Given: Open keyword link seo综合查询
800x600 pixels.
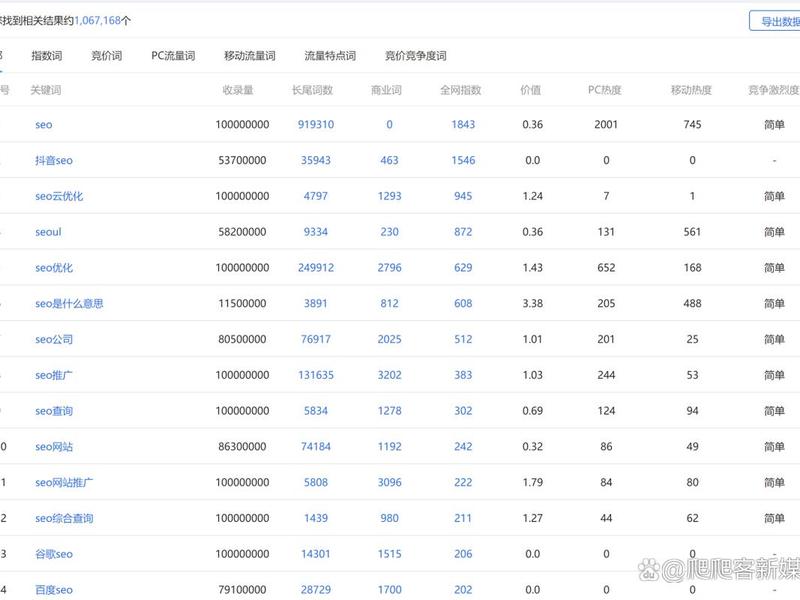Looking at the screenshot, I should (64, 518).
